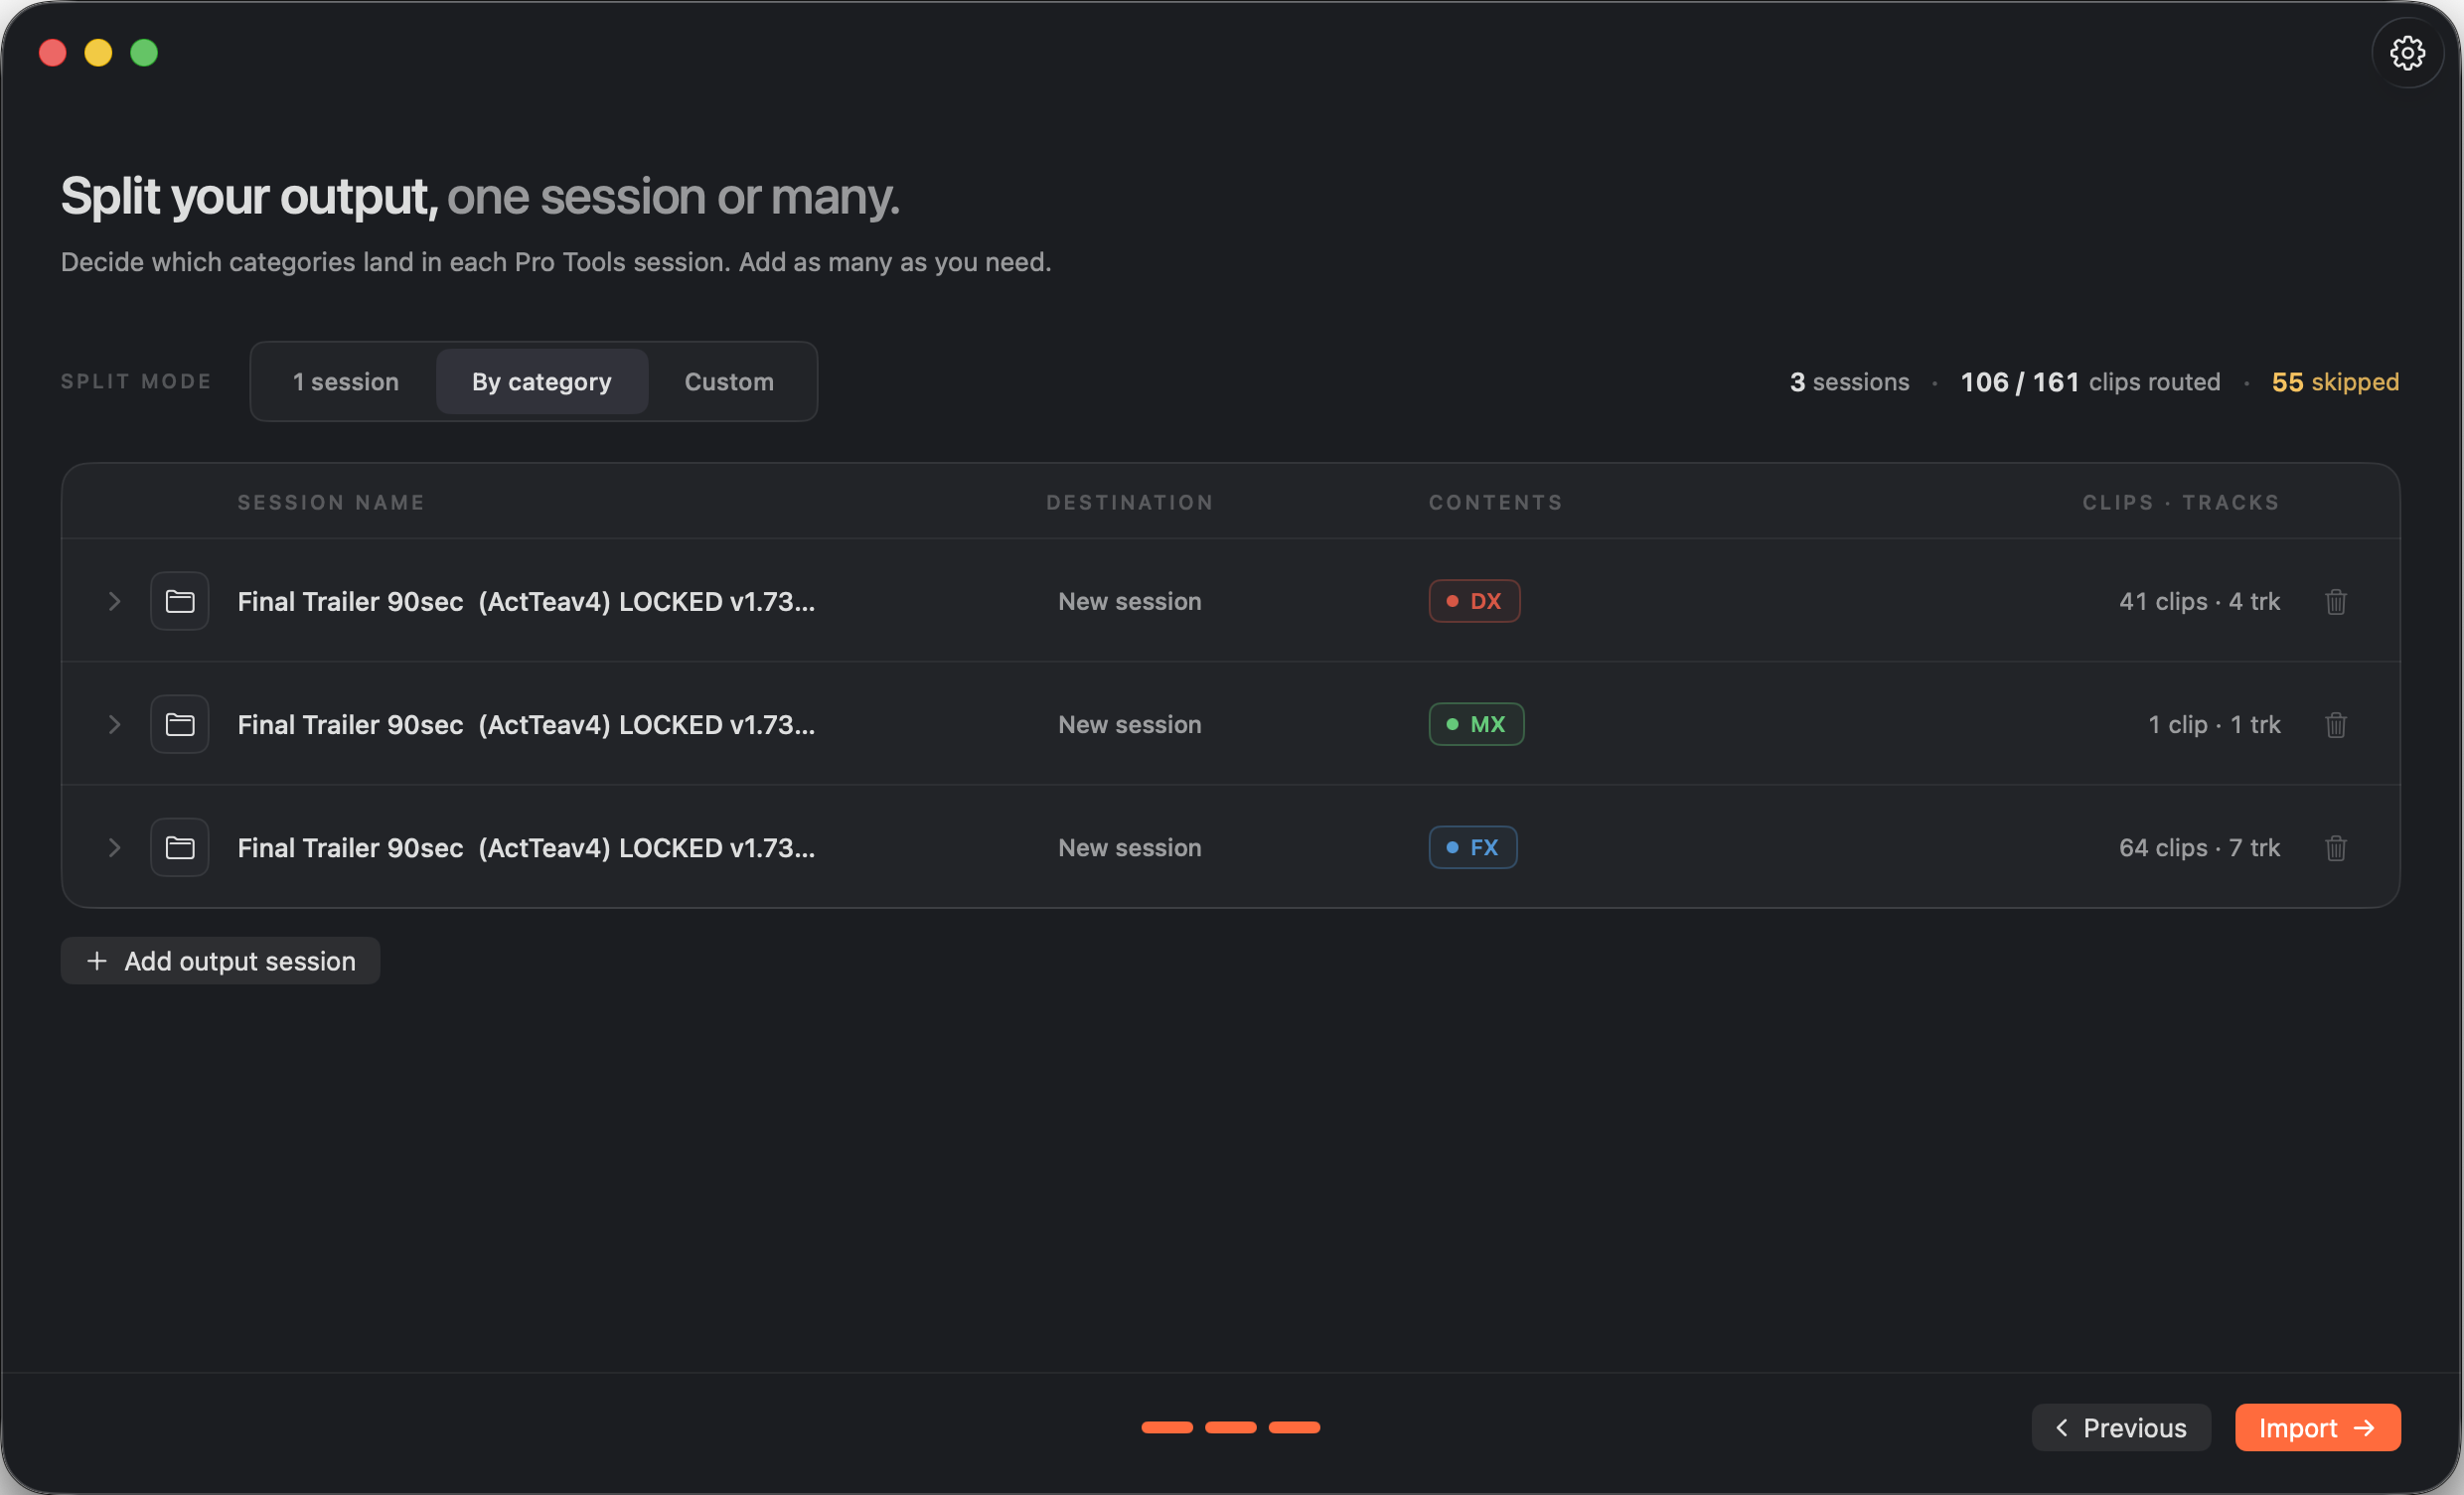Click Add output session button
The height and width of the screenshot is (1495, 2464).
coord(220,961)
